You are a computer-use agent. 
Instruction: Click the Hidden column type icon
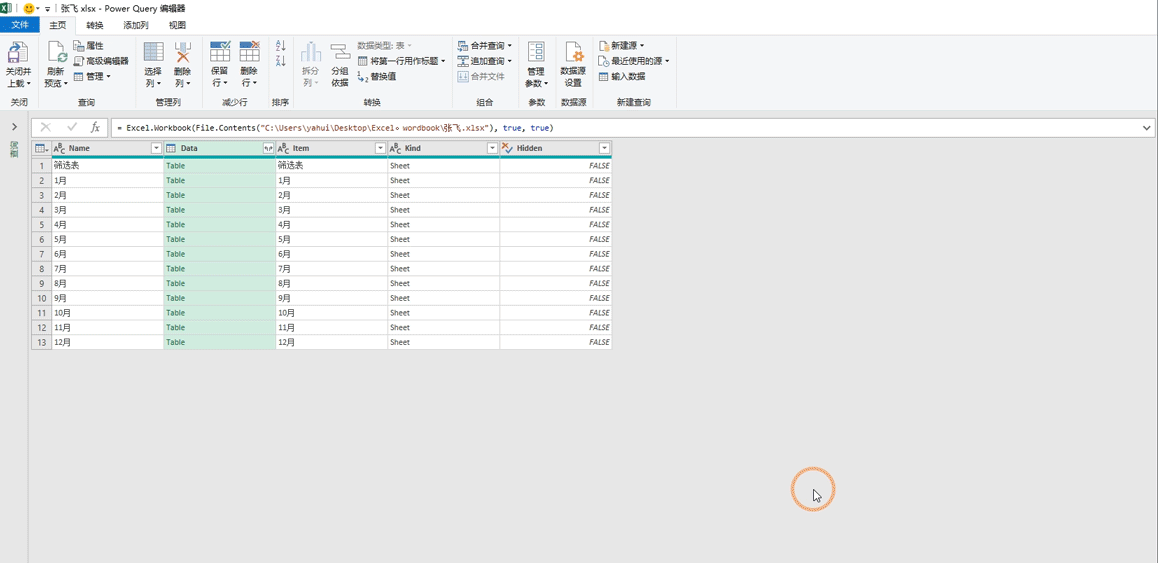click(507, 149)
